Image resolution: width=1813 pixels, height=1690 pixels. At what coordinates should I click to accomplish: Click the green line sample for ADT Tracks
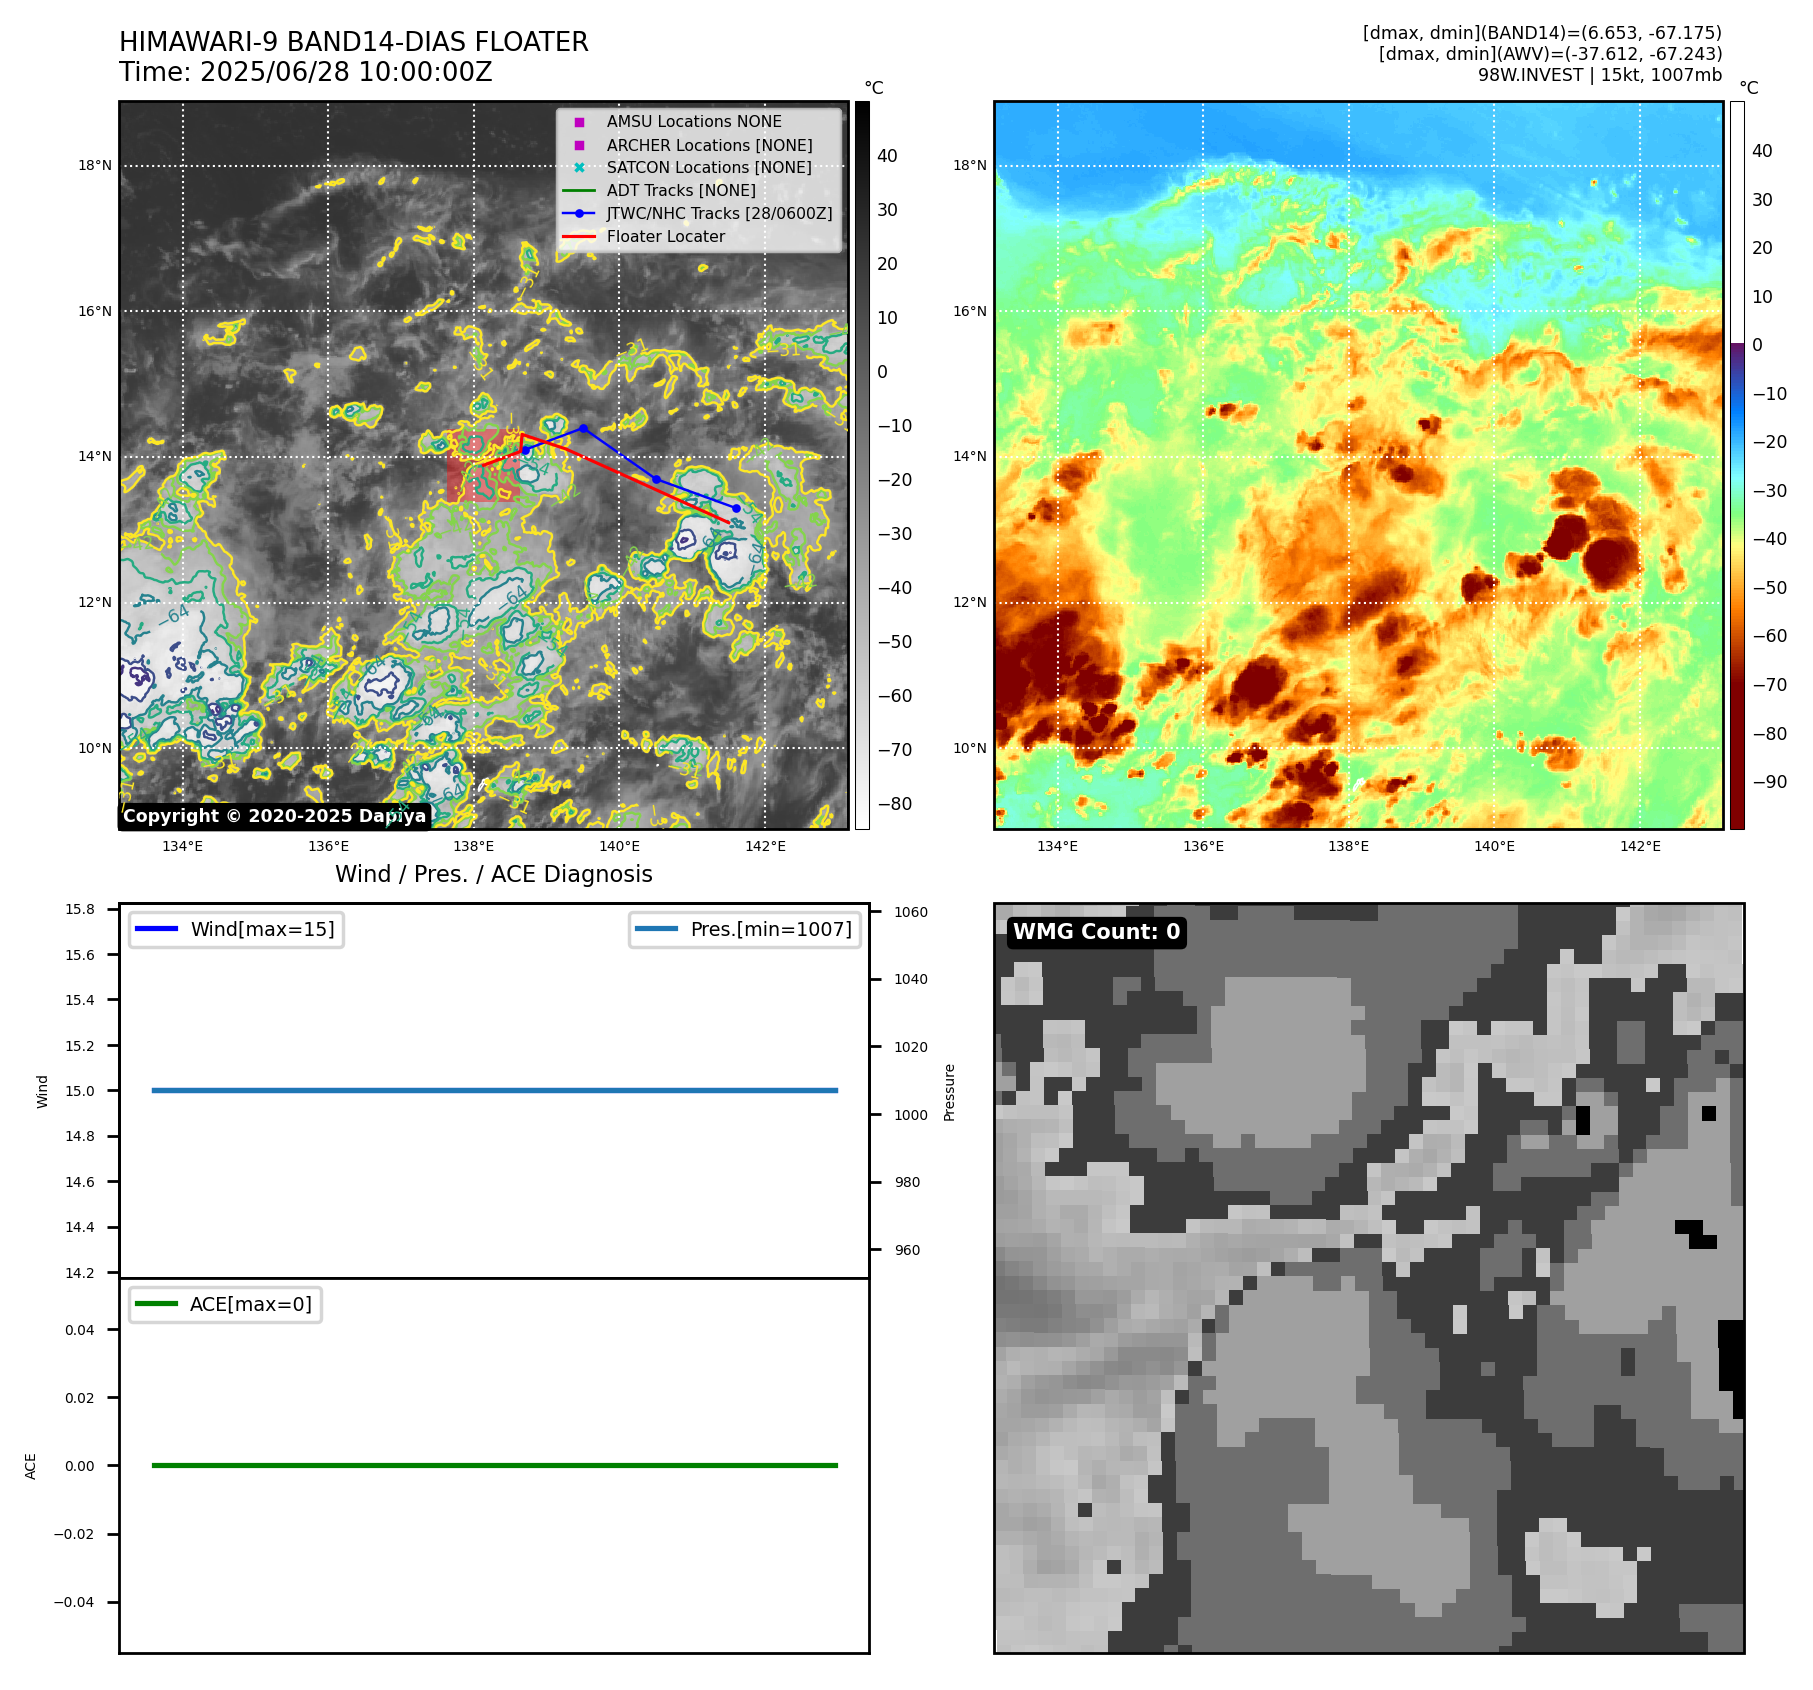(x=579, y=190)
